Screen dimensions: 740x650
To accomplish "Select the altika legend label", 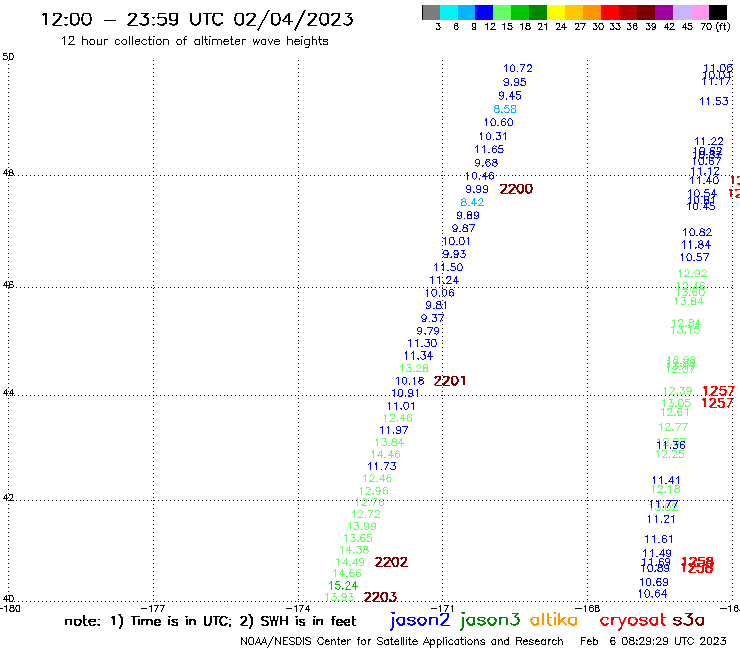I will coord(554,619).
